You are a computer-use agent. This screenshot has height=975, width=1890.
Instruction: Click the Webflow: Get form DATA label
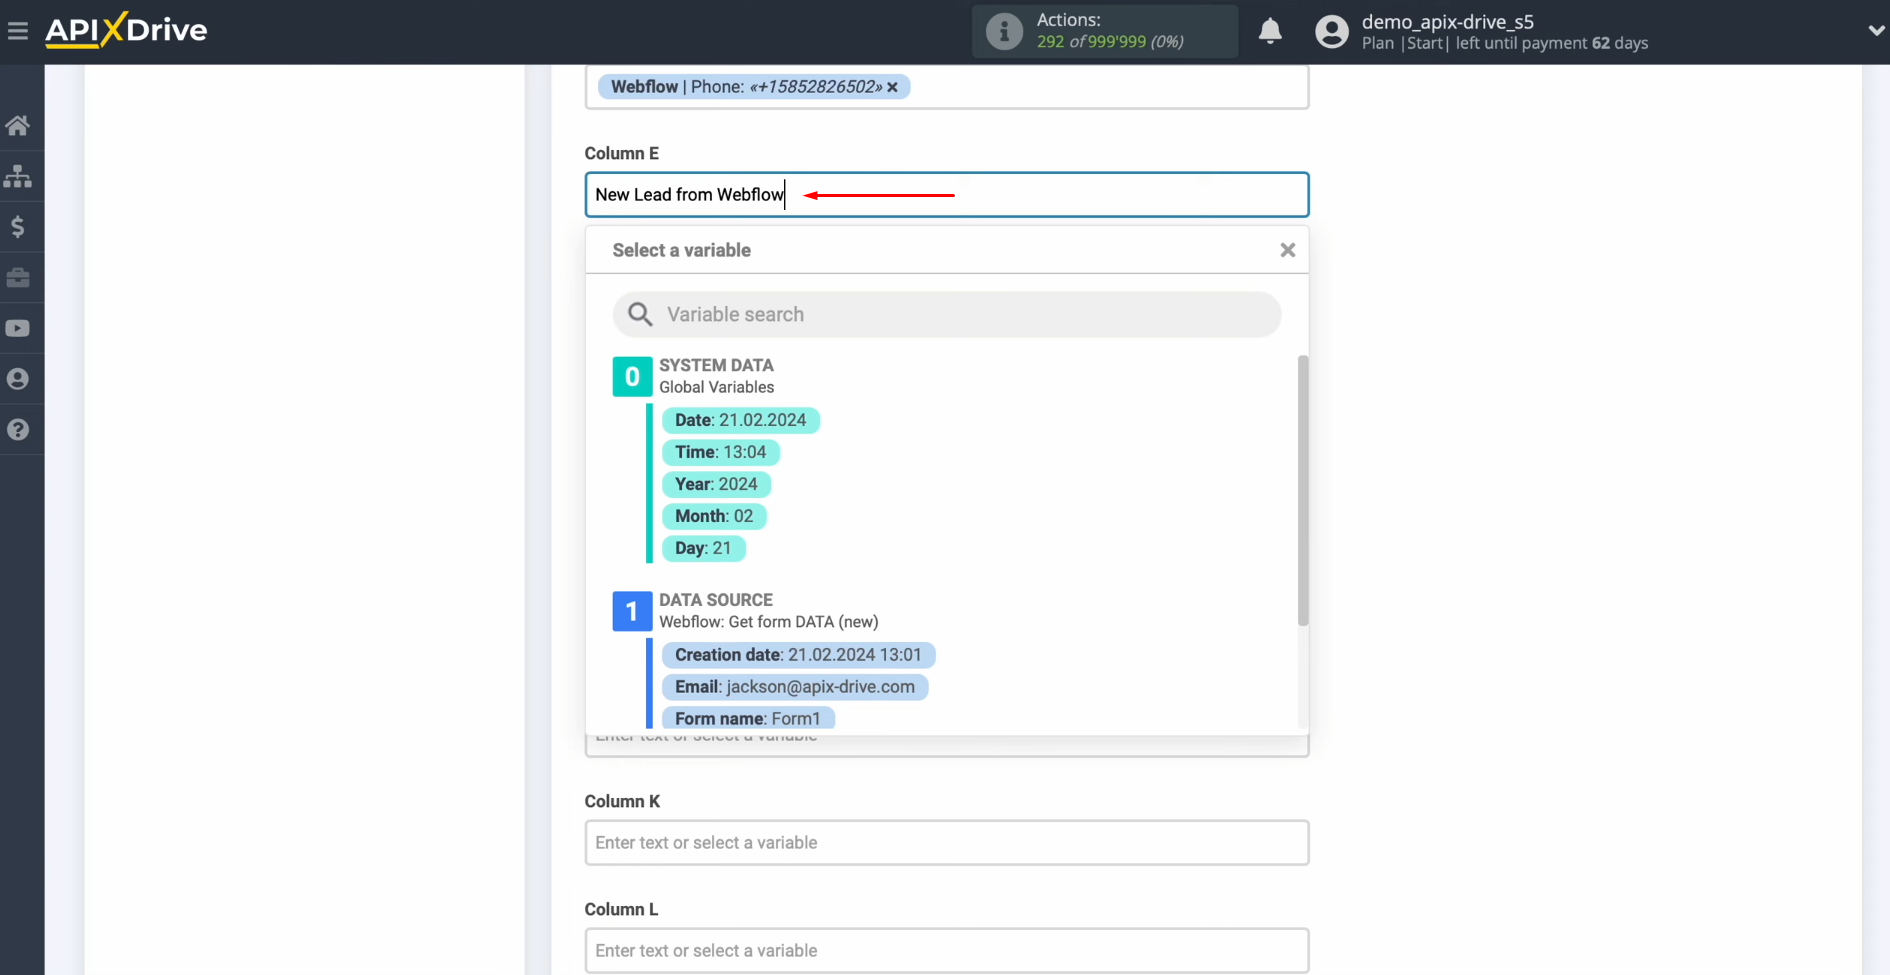click(x=768, y=622)
